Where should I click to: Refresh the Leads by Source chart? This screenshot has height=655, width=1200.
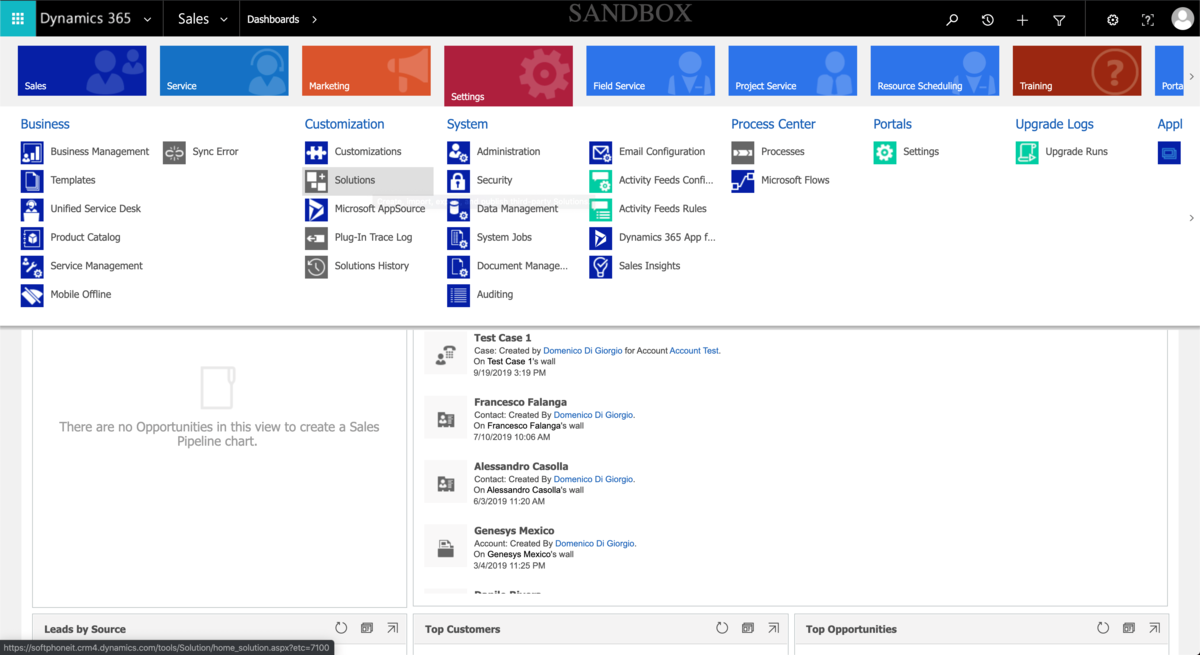tap(341, 628)
